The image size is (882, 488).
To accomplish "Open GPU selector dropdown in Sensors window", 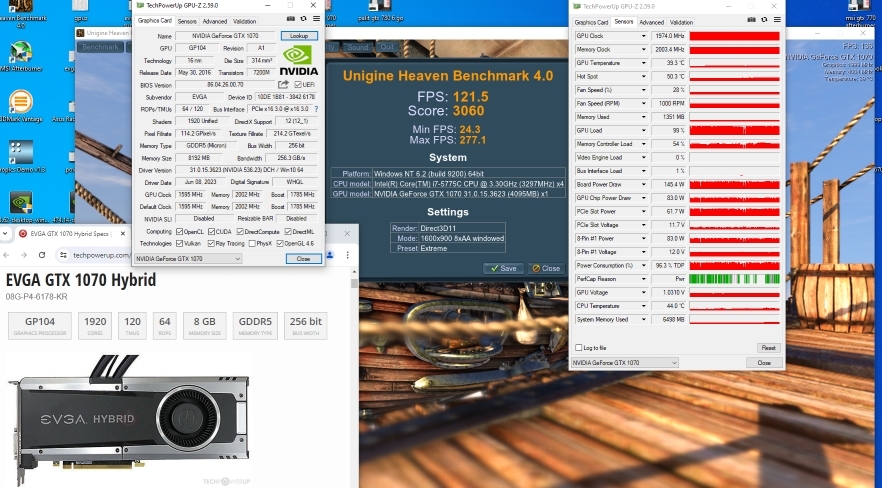I will pos(625,363).
